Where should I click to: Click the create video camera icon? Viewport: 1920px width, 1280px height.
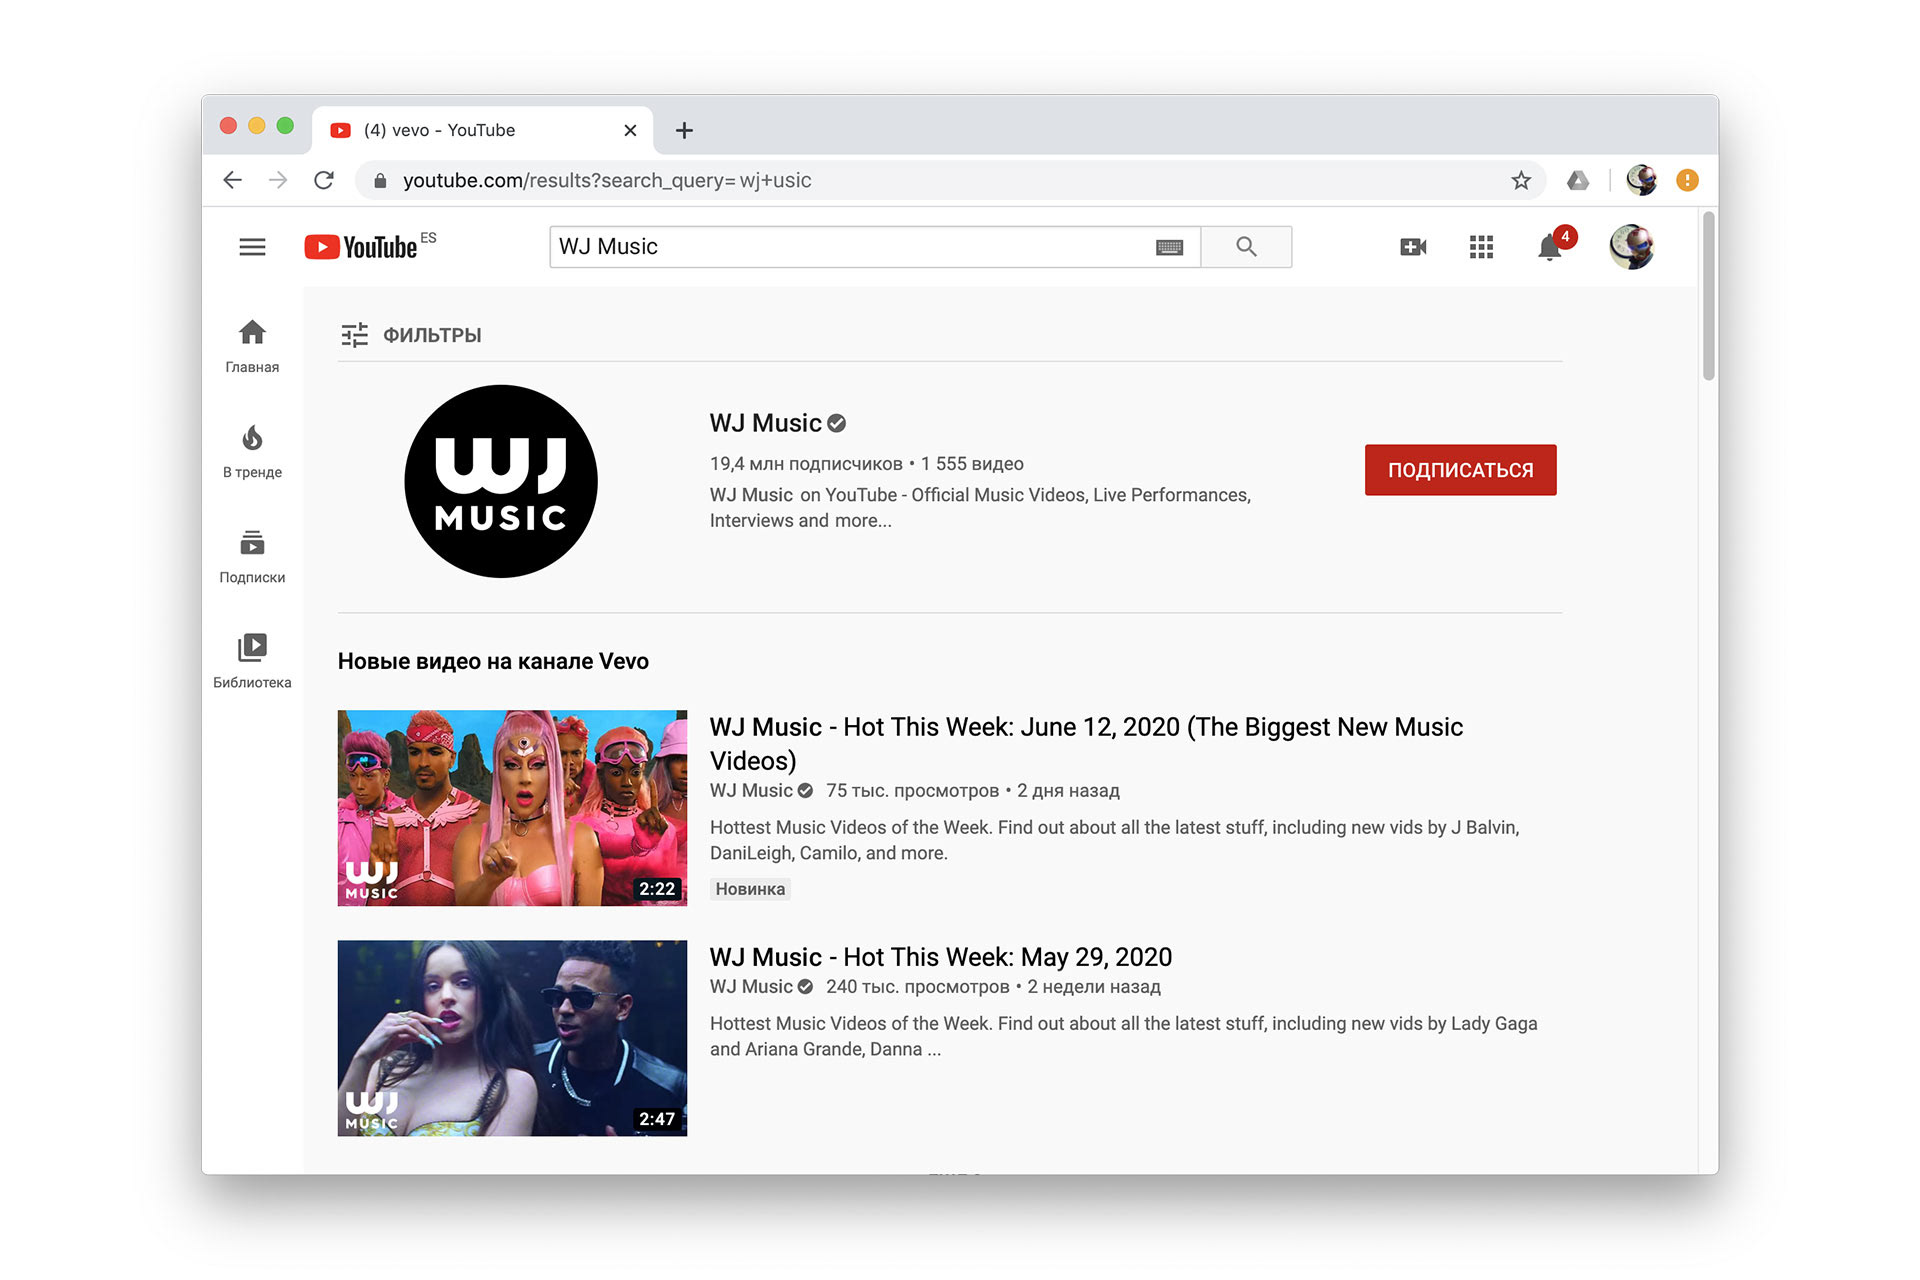(x=1412, y=247)
